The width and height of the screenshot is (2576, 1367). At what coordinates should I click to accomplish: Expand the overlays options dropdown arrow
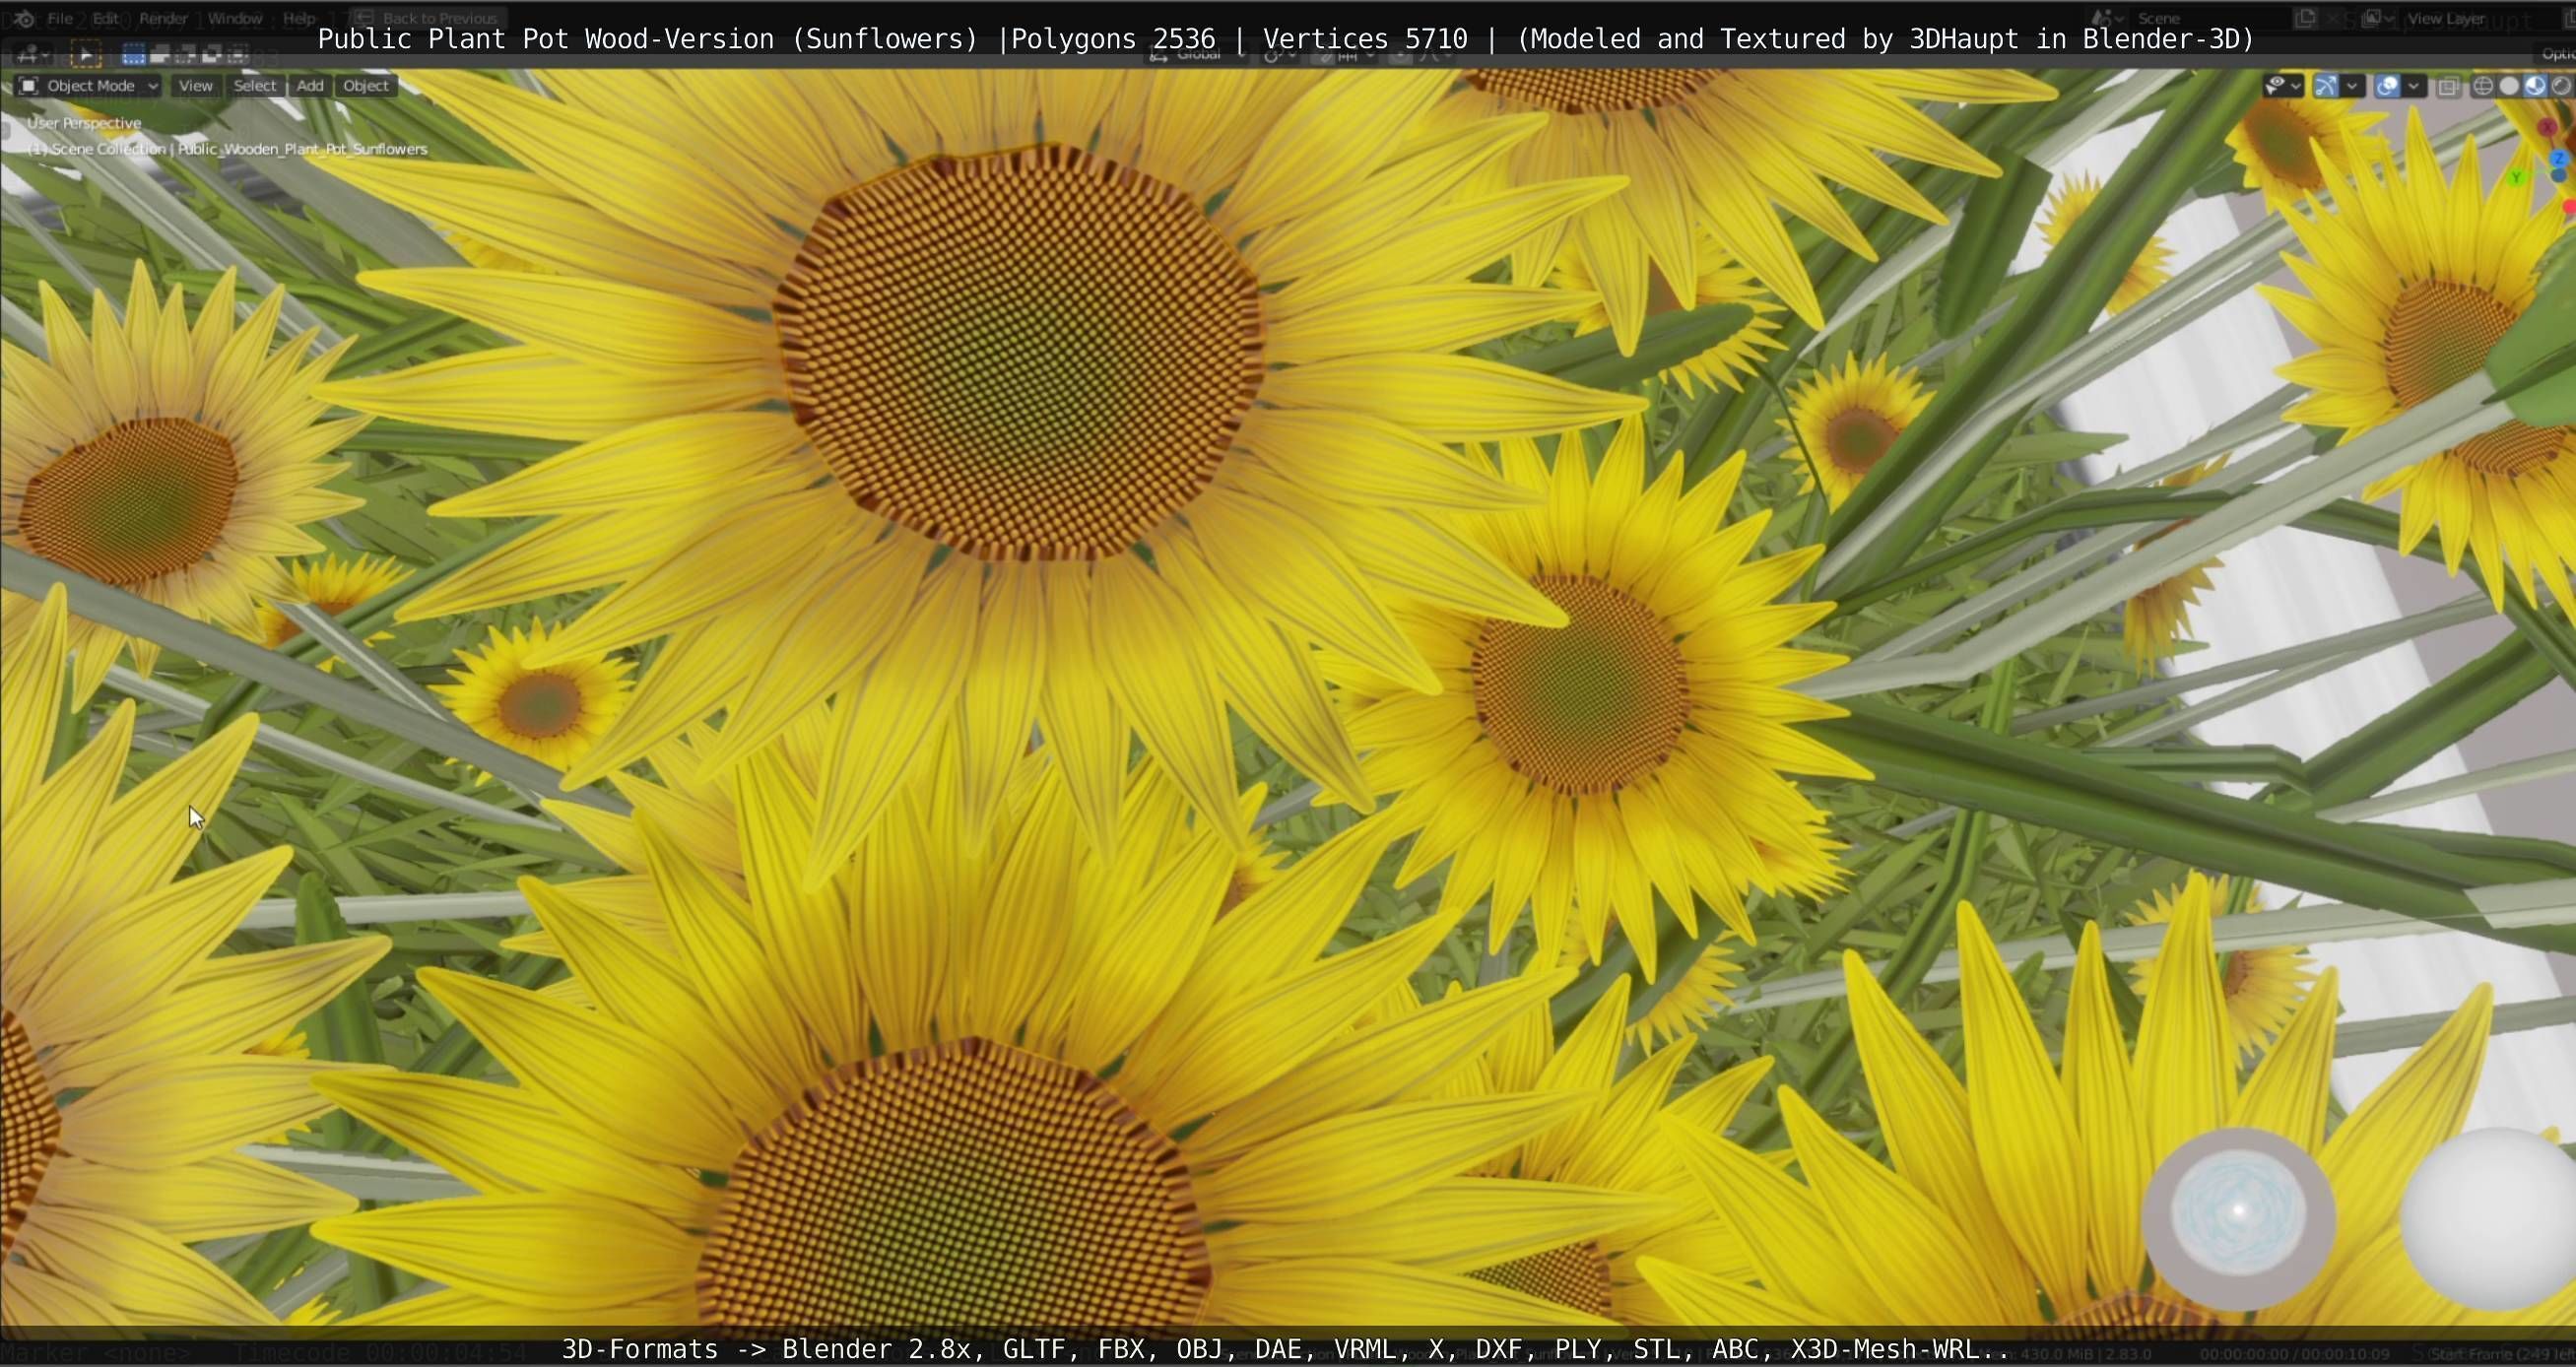2413,86
